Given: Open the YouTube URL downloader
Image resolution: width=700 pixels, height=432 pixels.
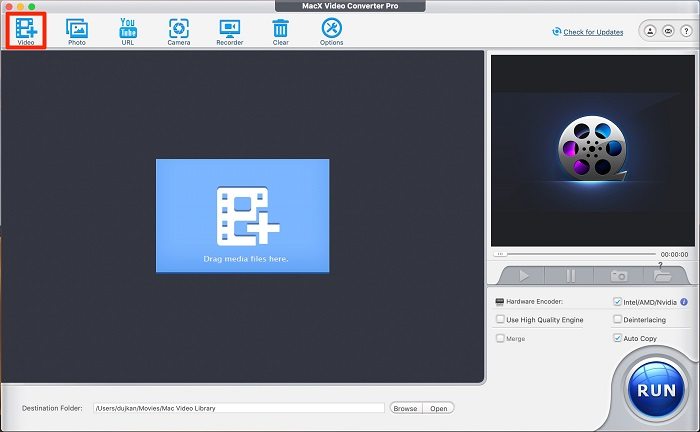Looking at the screenshot, I should point(128,31).
